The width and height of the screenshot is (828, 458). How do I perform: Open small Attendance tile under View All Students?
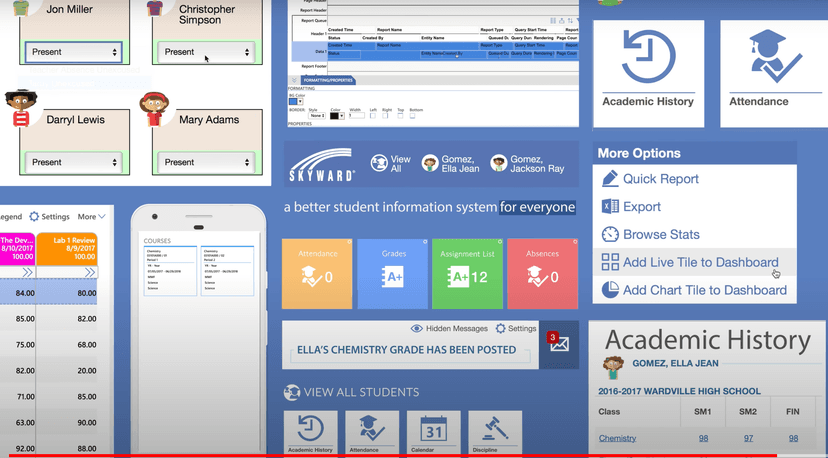(372, 433)
